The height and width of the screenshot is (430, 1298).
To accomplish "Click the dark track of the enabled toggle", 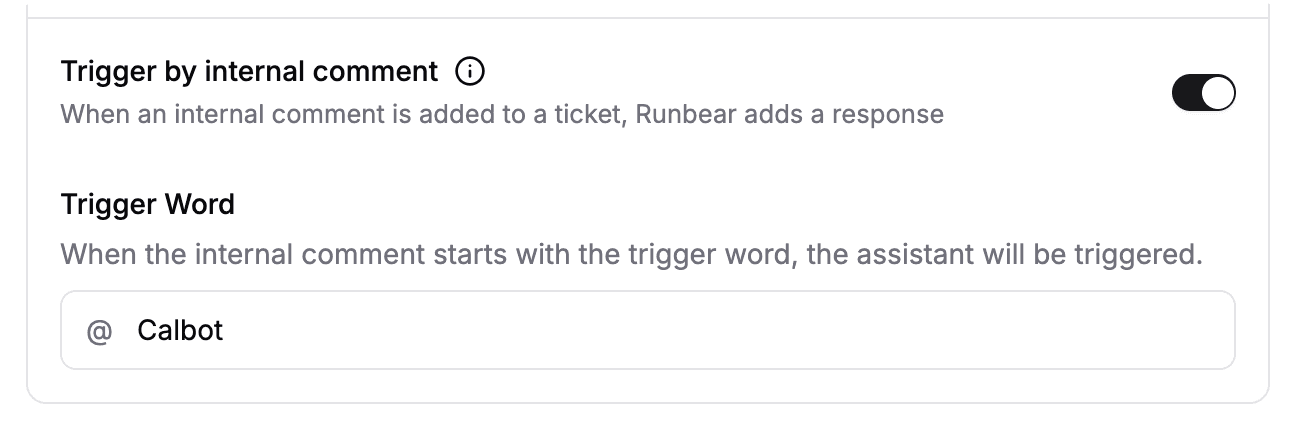I will coord(1187,93).
